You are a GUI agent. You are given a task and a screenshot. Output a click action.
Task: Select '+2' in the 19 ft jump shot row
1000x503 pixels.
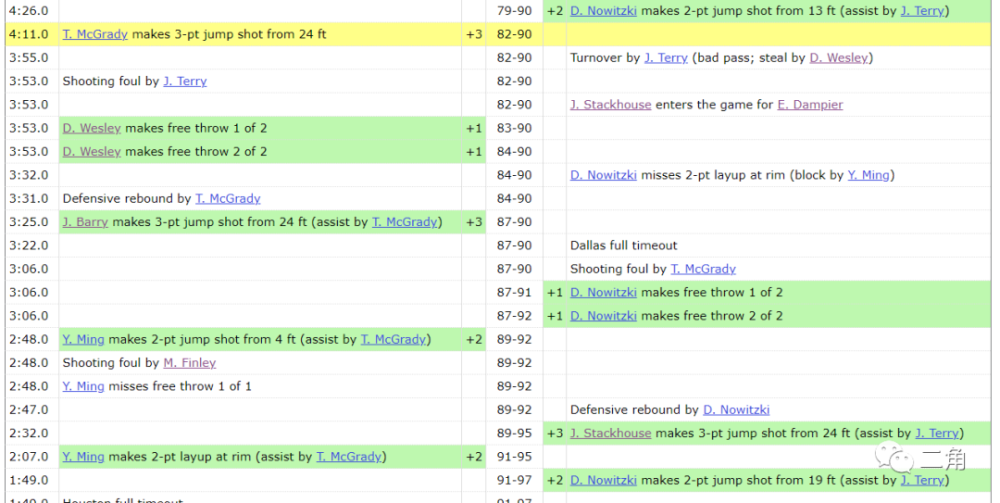point(555,481)
